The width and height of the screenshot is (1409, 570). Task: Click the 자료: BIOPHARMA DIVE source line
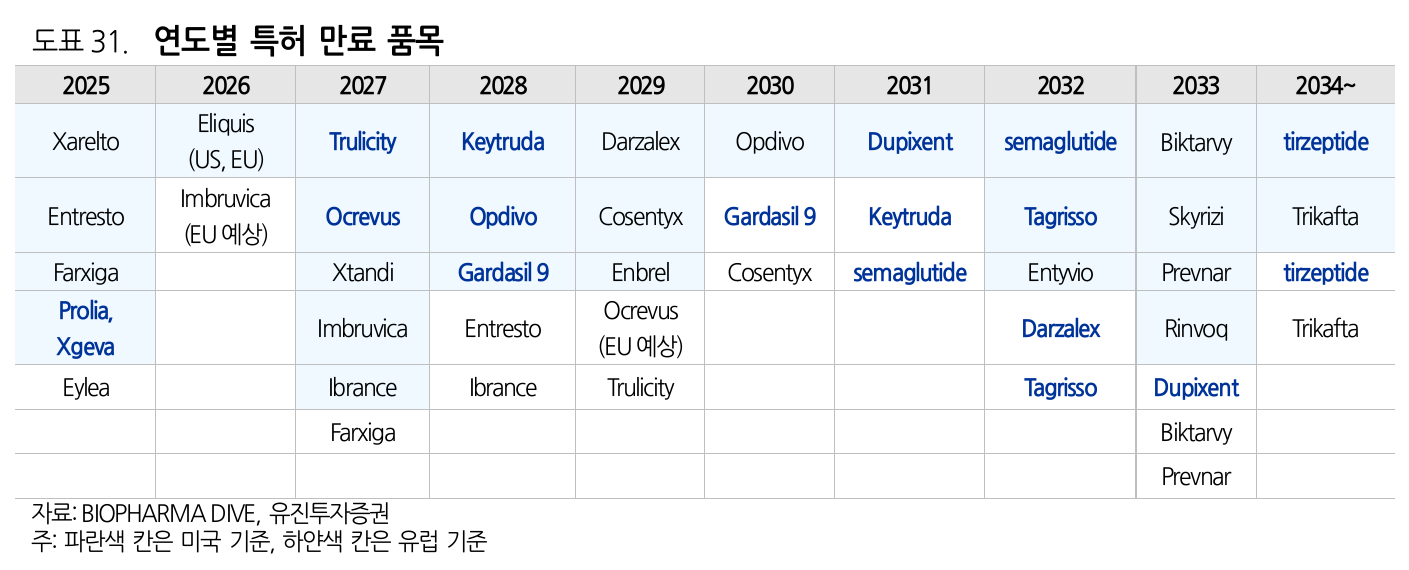pyautogui.click(x=210, y=514)
